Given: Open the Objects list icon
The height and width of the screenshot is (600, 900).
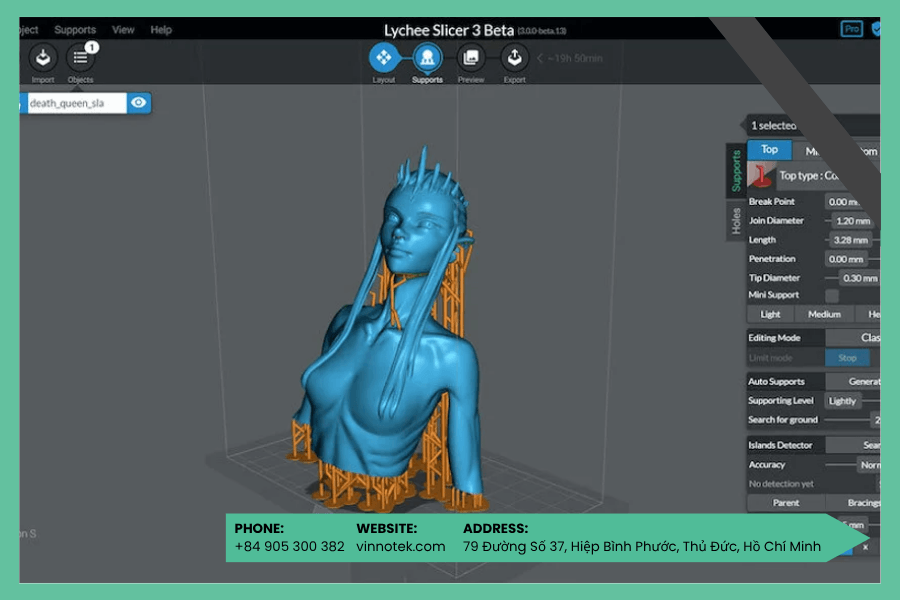Looking at the screenshot, I should click(80, 57).
